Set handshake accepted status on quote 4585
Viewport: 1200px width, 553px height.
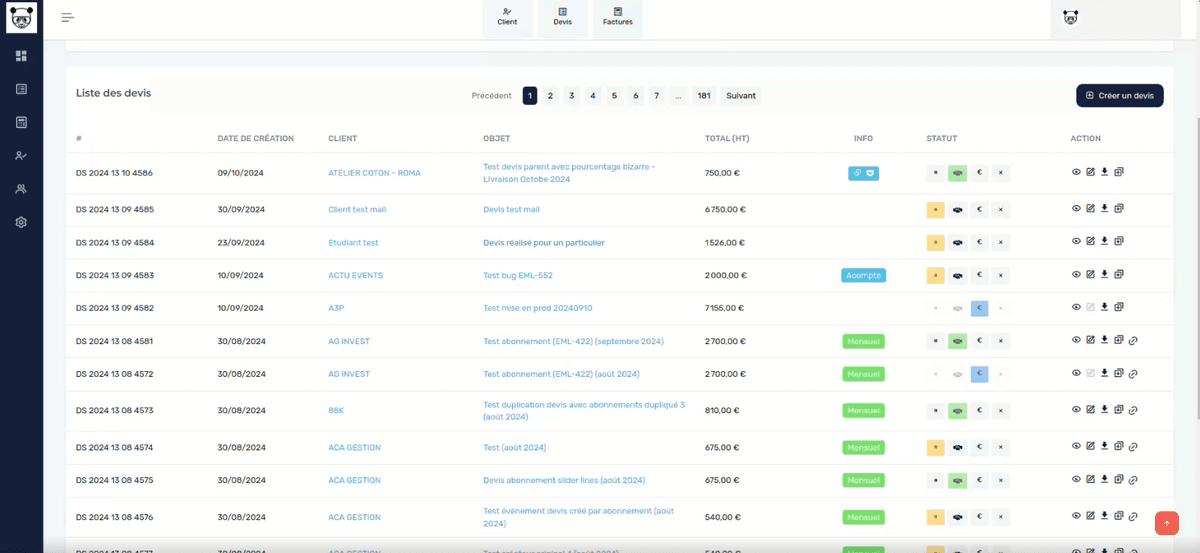[958, 210]
